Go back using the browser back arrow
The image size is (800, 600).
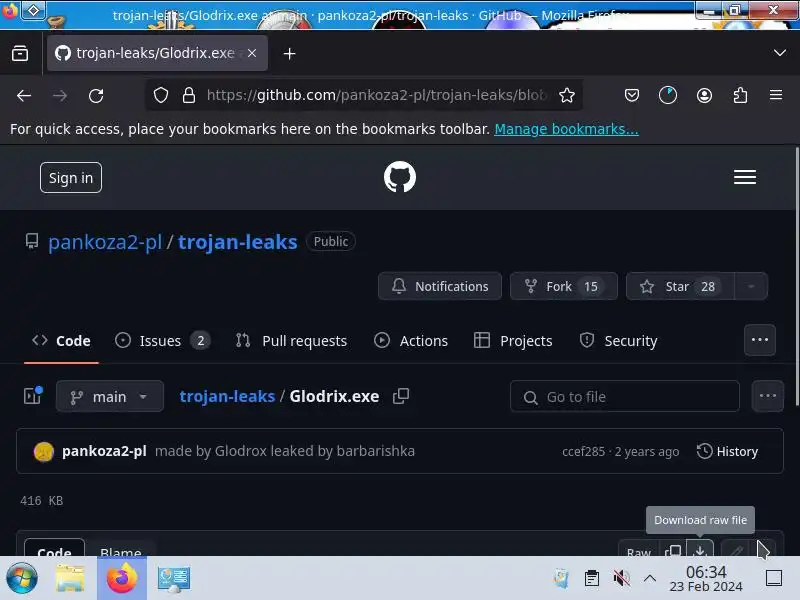pyautogui.click(x=24, y=95)
